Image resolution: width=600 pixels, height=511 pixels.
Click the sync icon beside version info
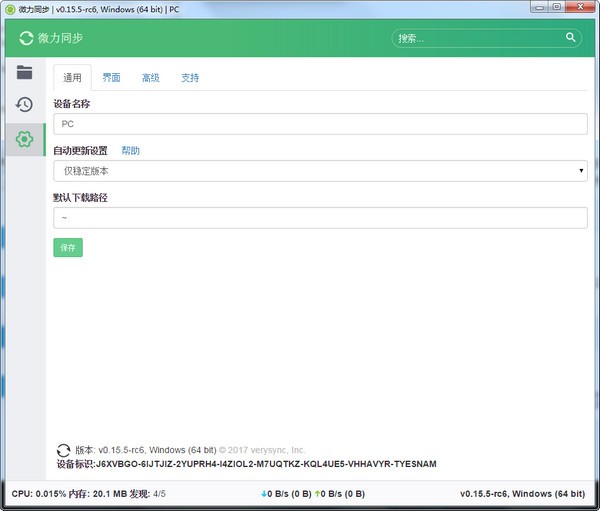[63, 450]
